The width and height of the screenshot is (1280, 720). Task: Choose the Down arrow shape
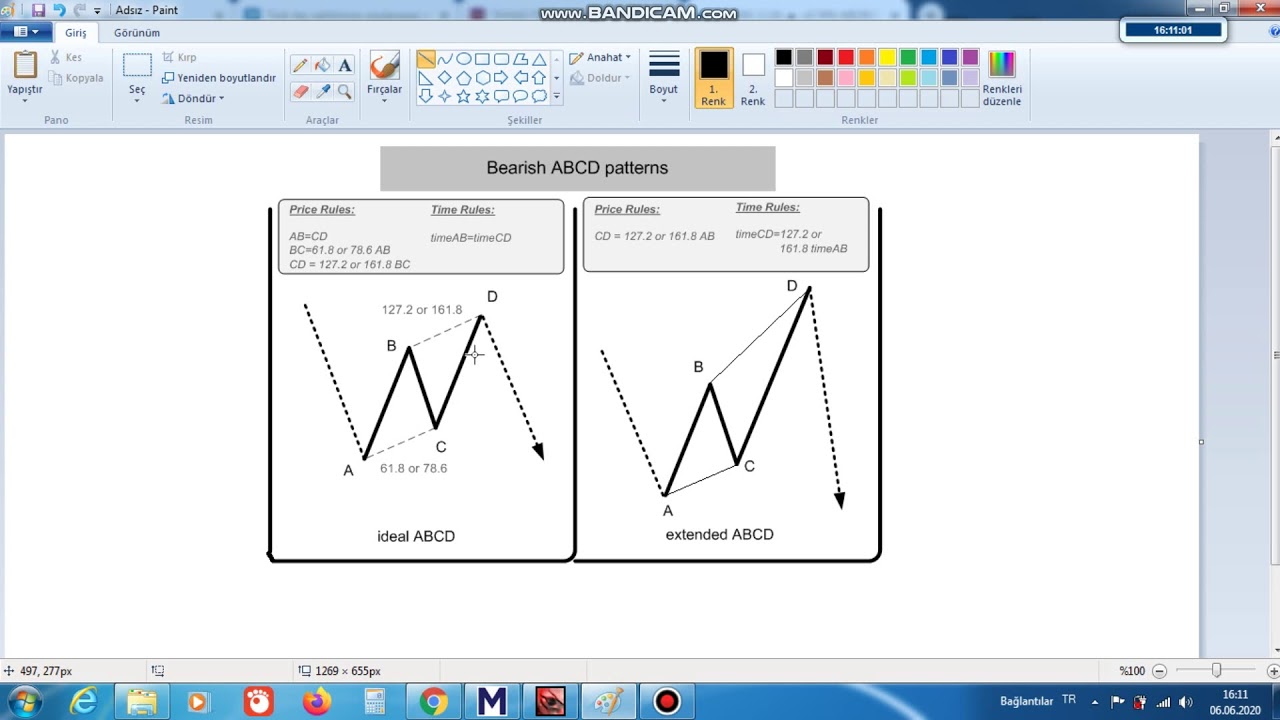(426, 96)
